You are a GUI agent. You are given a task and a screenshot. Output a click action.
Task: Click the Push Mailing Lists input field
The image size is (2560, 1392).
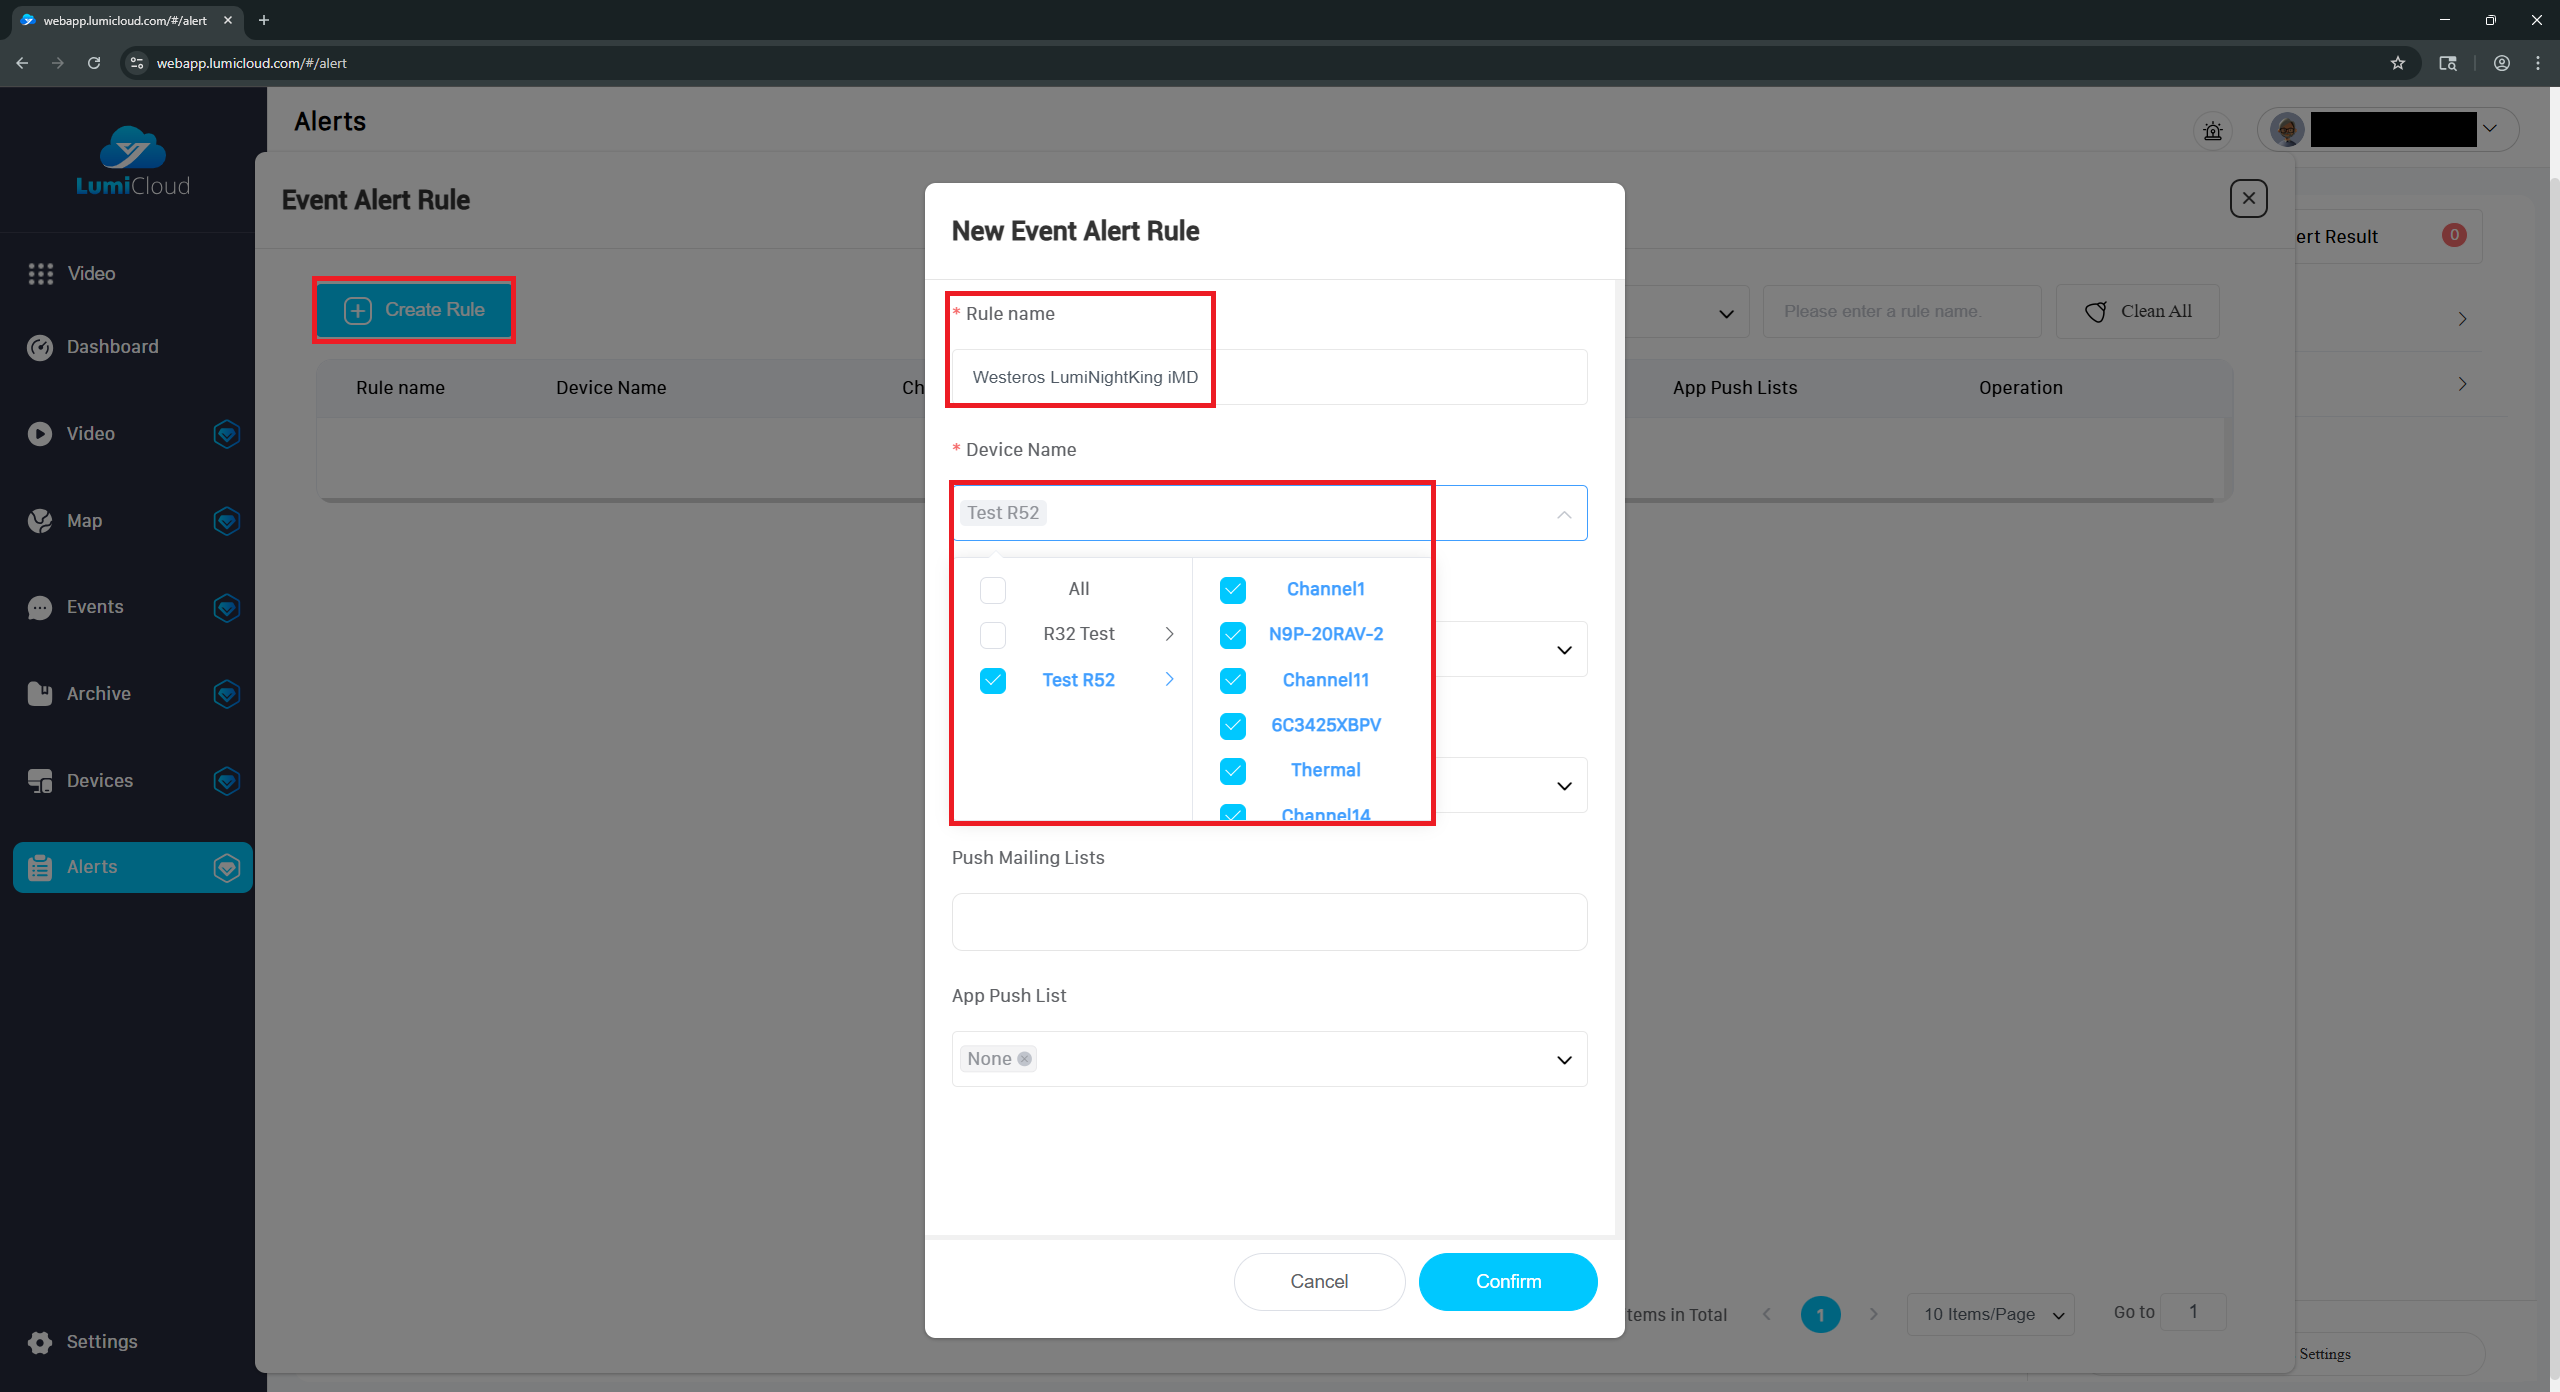coord(1268,922)
